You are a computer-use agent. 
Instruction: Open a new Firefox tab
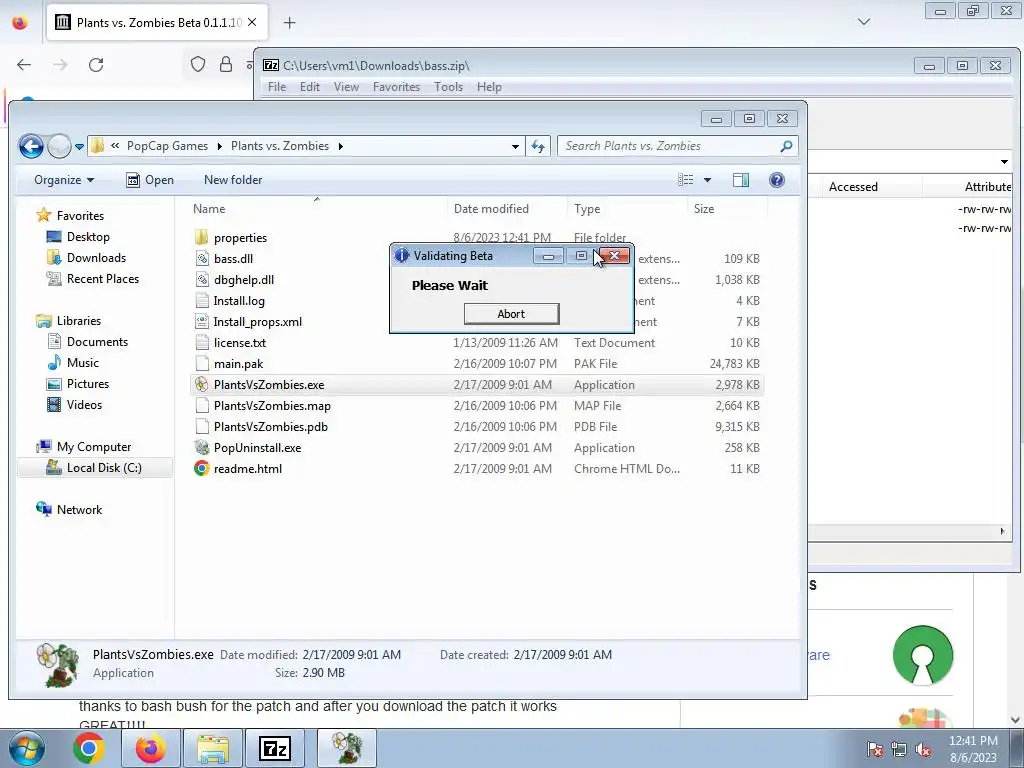click(x=289, y=23)
